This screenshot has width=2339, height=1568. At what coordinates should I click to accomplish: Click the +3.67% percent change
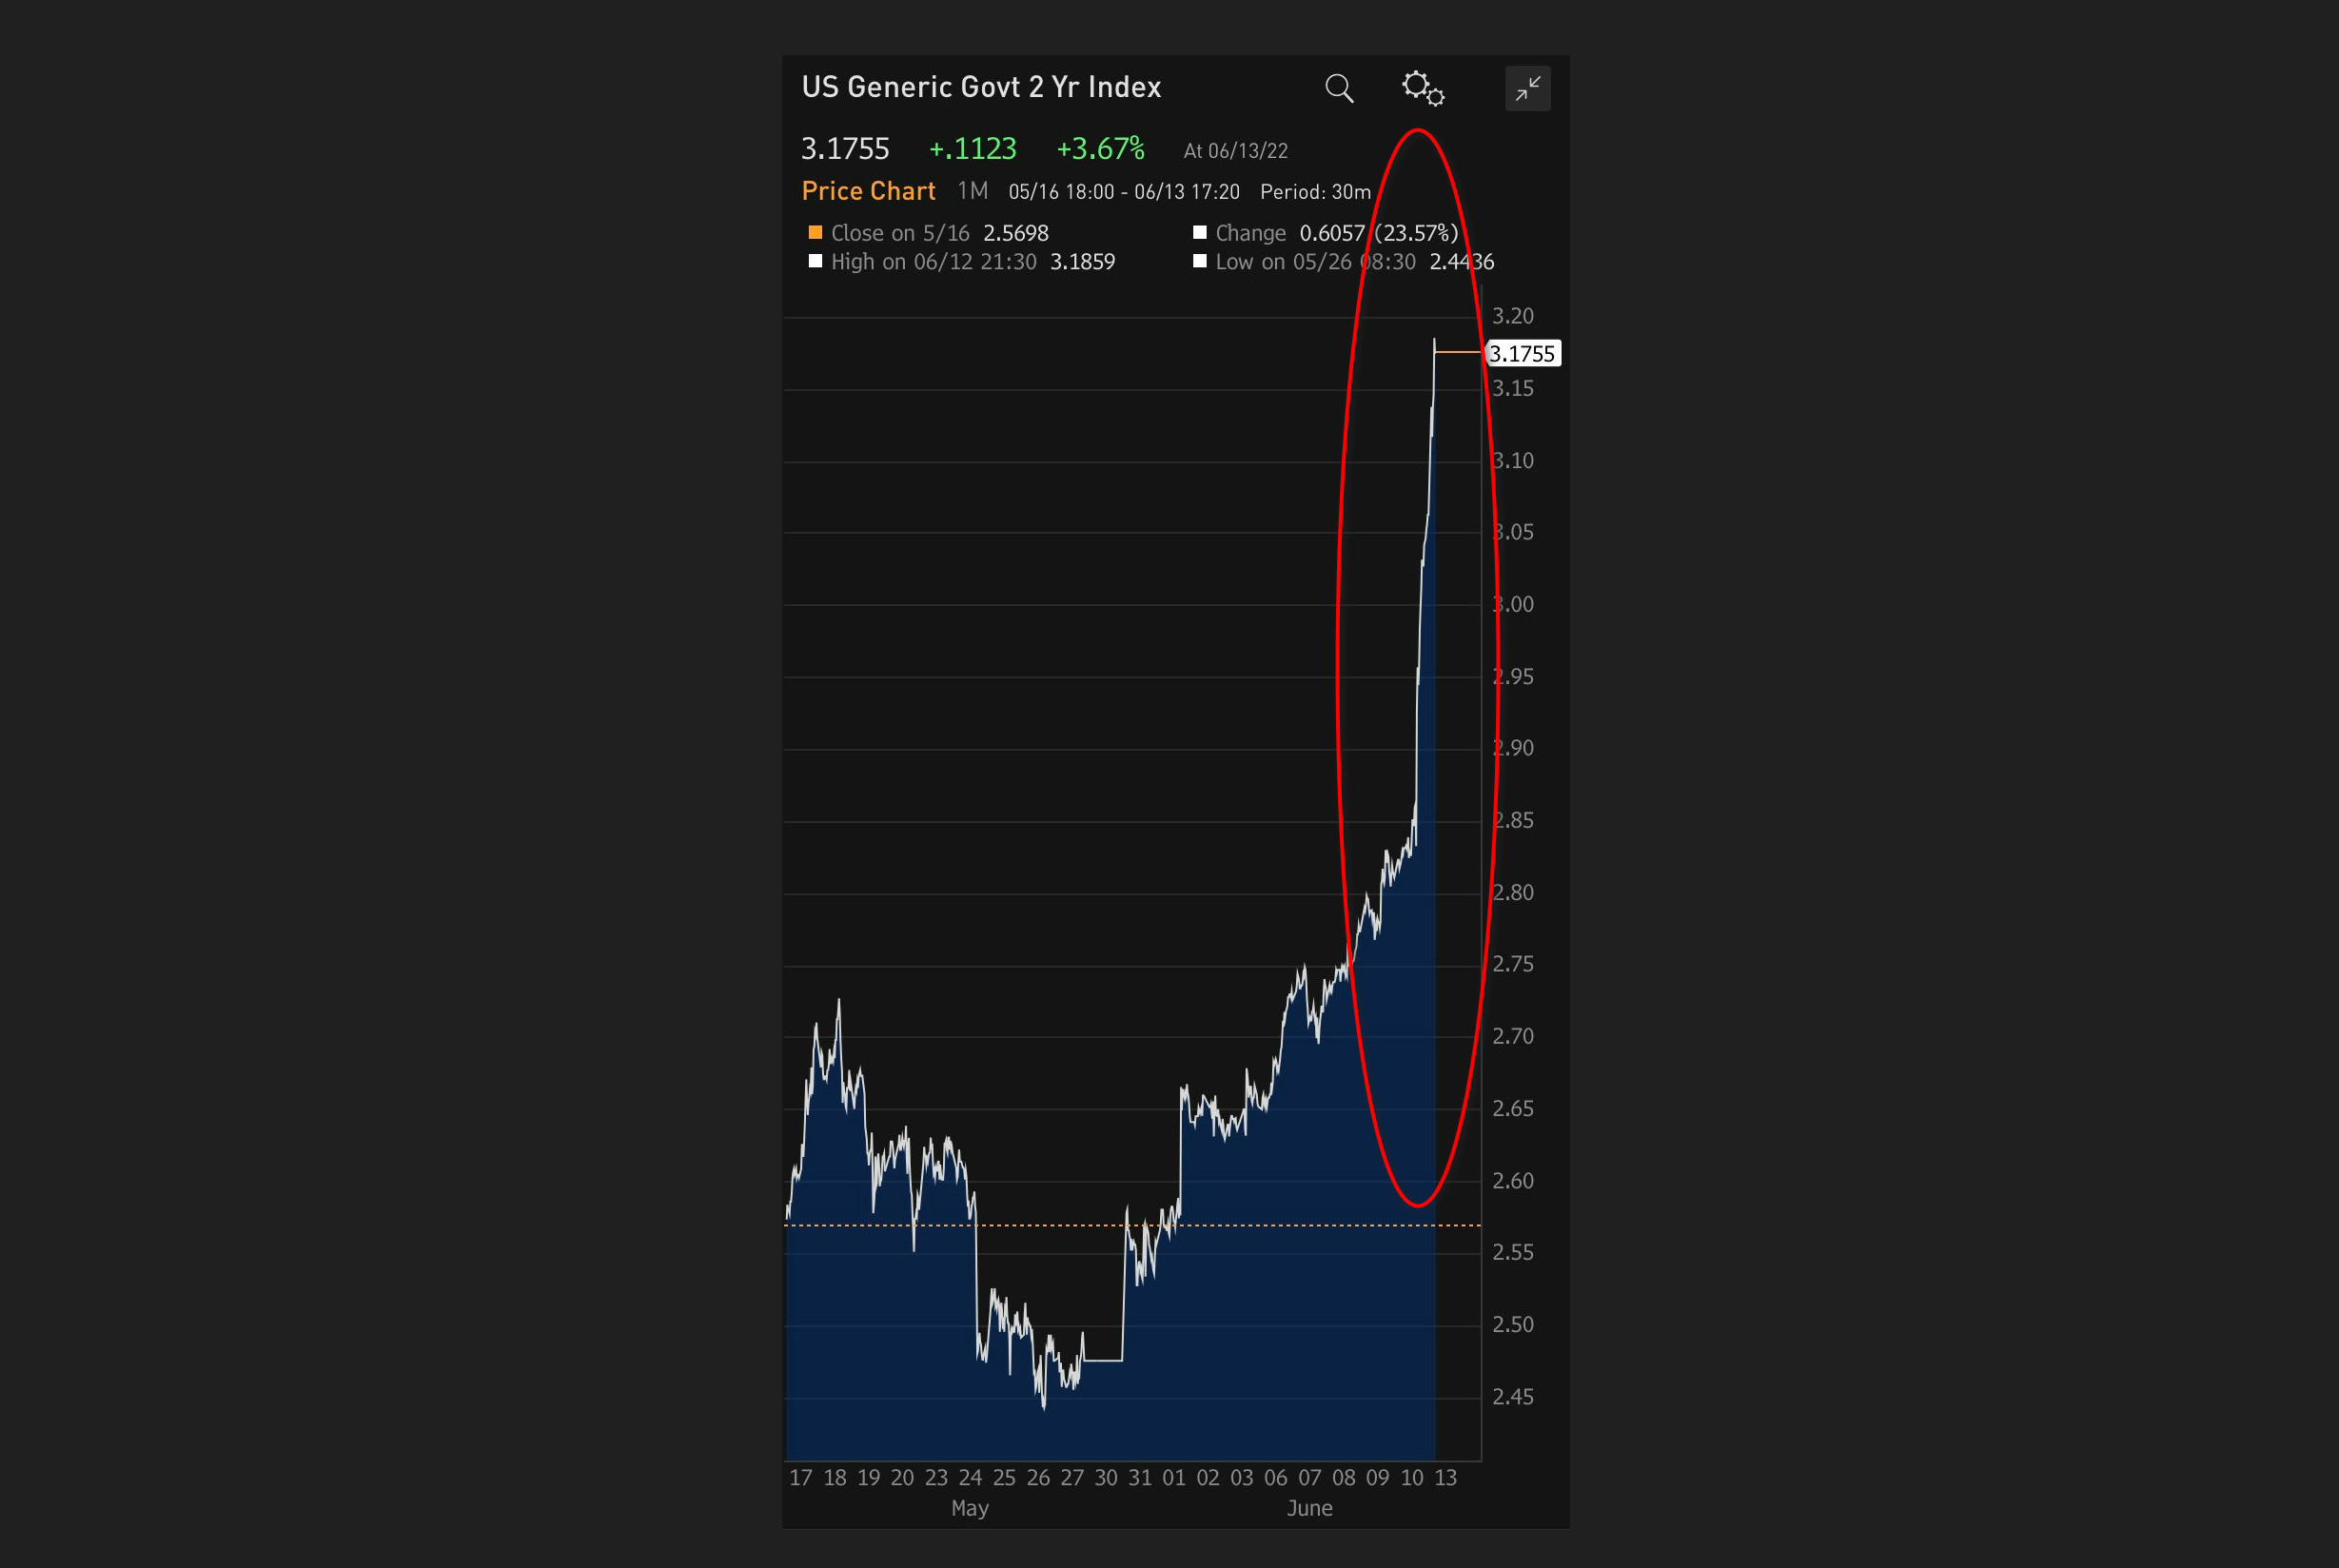click(x=1100, y=149)
